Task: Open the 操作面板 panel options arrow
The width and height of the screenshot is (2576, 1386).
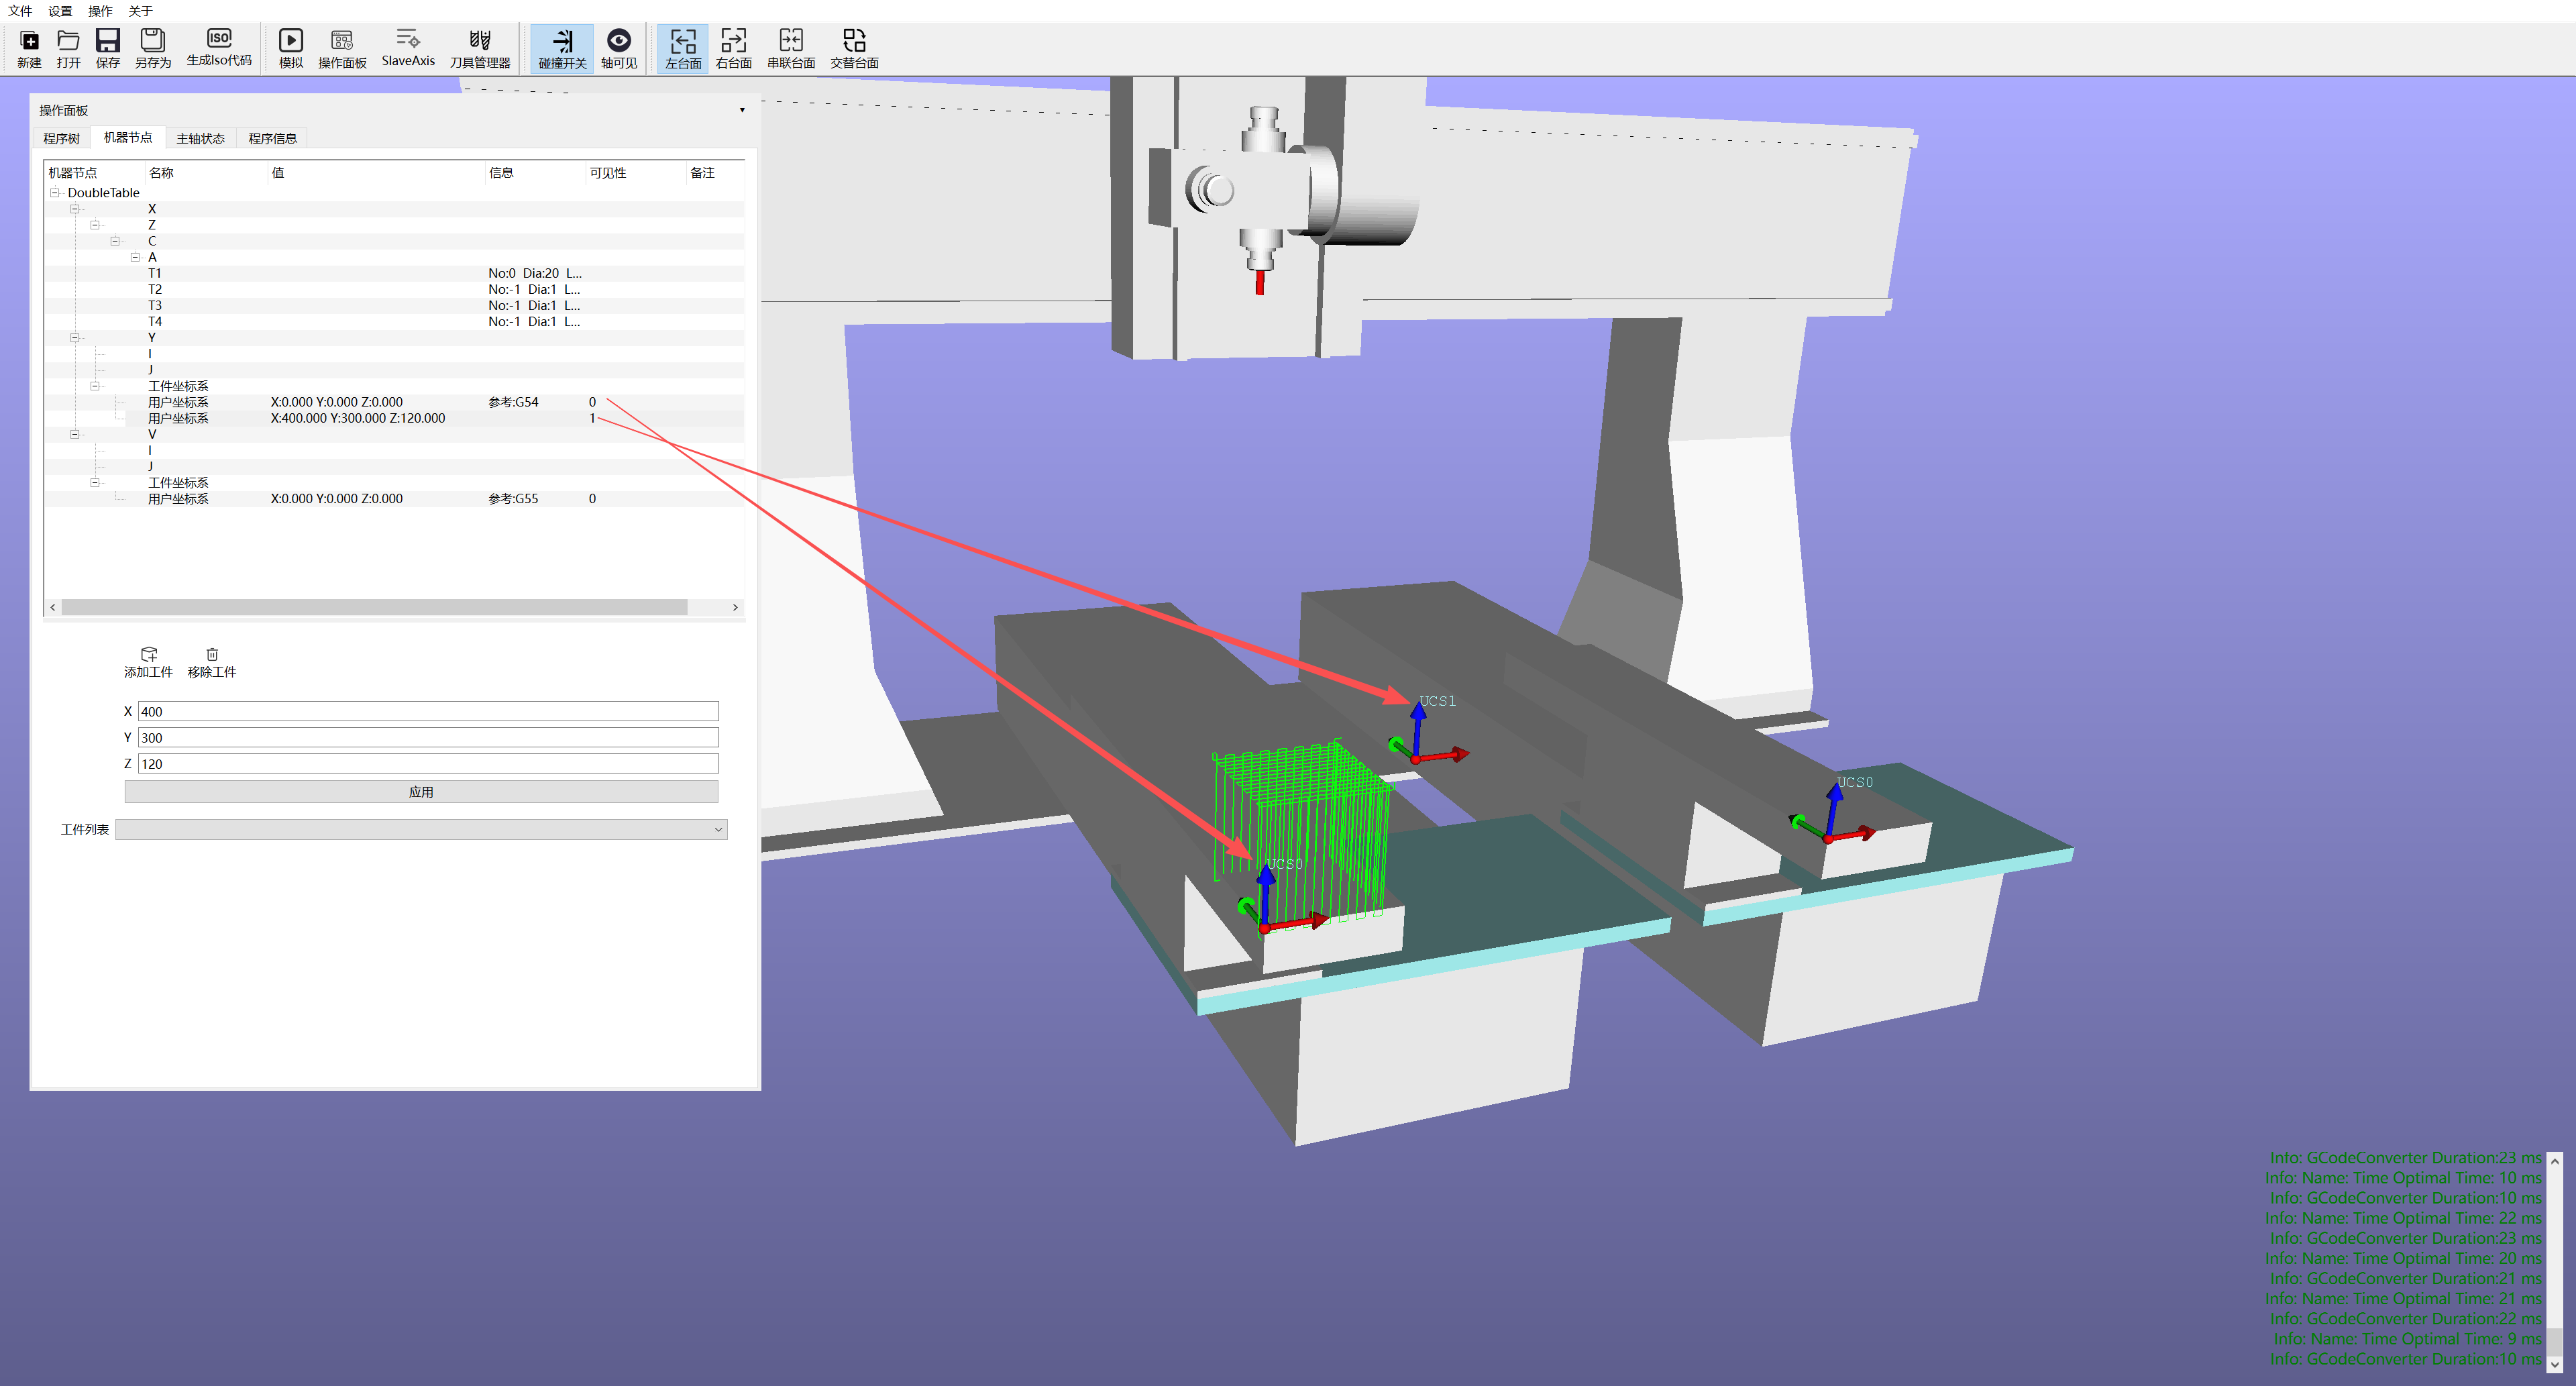Action: [741, 110]
